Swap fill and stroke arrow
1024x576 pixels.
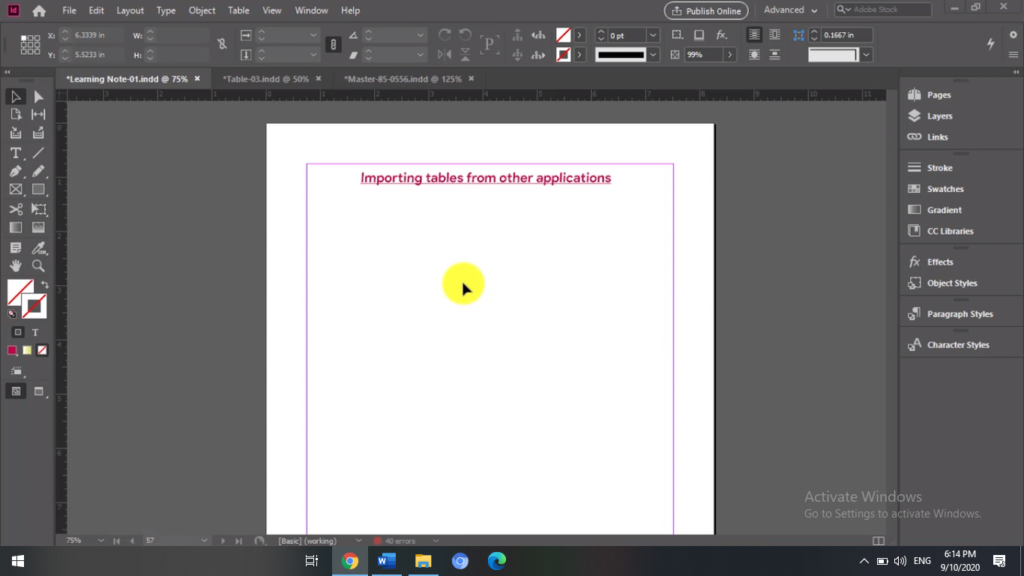44,285
